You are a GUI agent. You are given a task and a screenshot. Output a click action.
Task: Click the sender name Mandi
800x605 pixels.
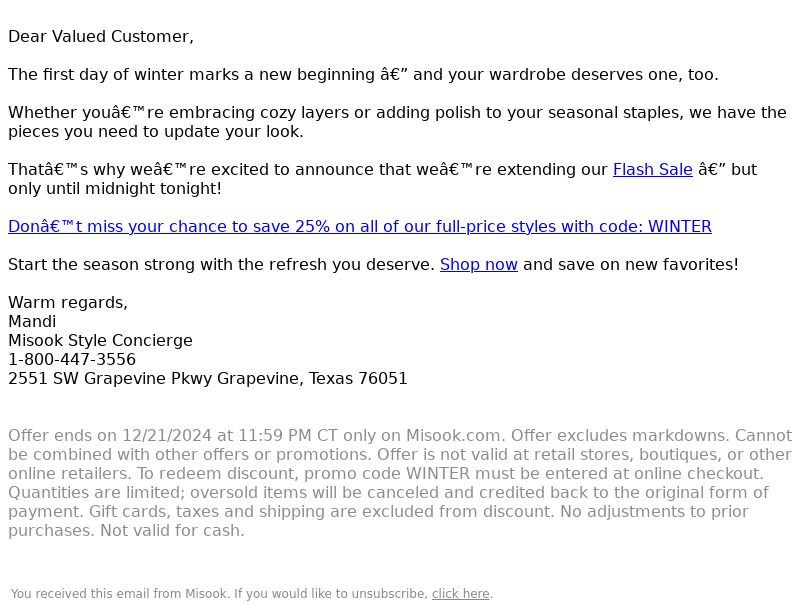pyautogui.click(x=32, y=322)
